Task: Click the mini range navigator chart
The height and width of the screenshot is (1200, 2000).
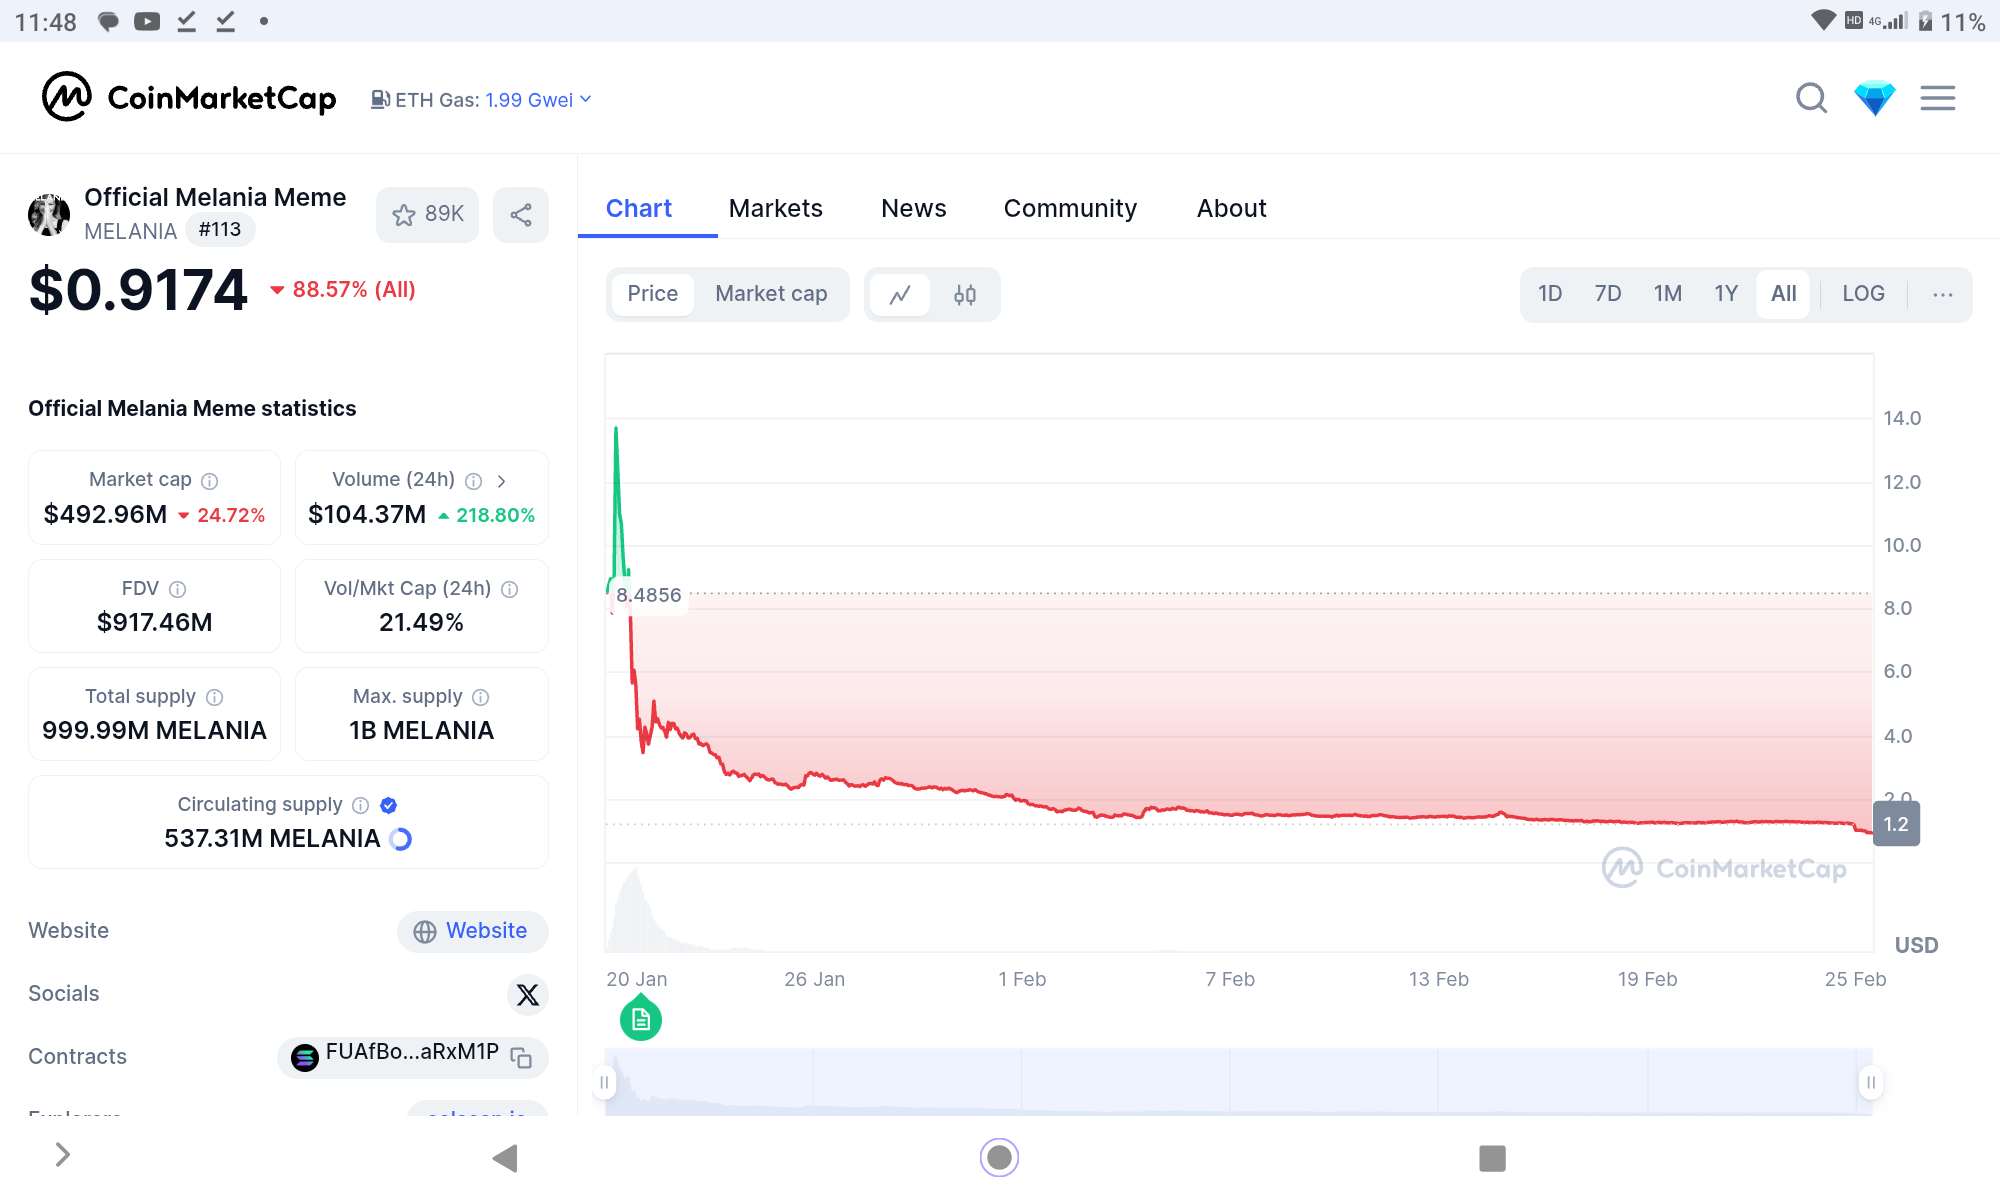Action: point(1238,1082)
